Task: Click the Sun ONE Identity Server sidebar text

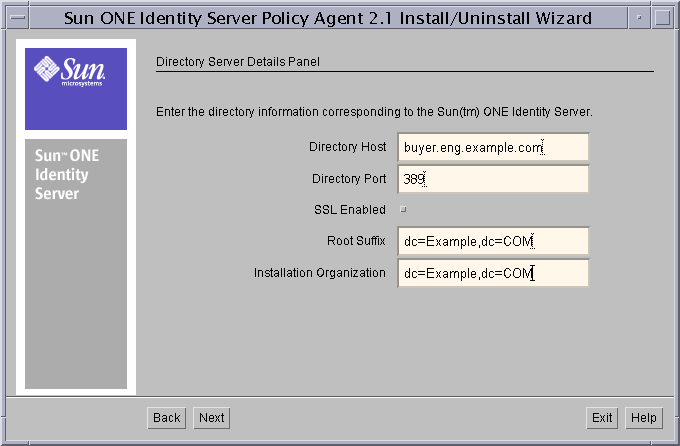Action: pyautogui.click(x=67, y=174)
